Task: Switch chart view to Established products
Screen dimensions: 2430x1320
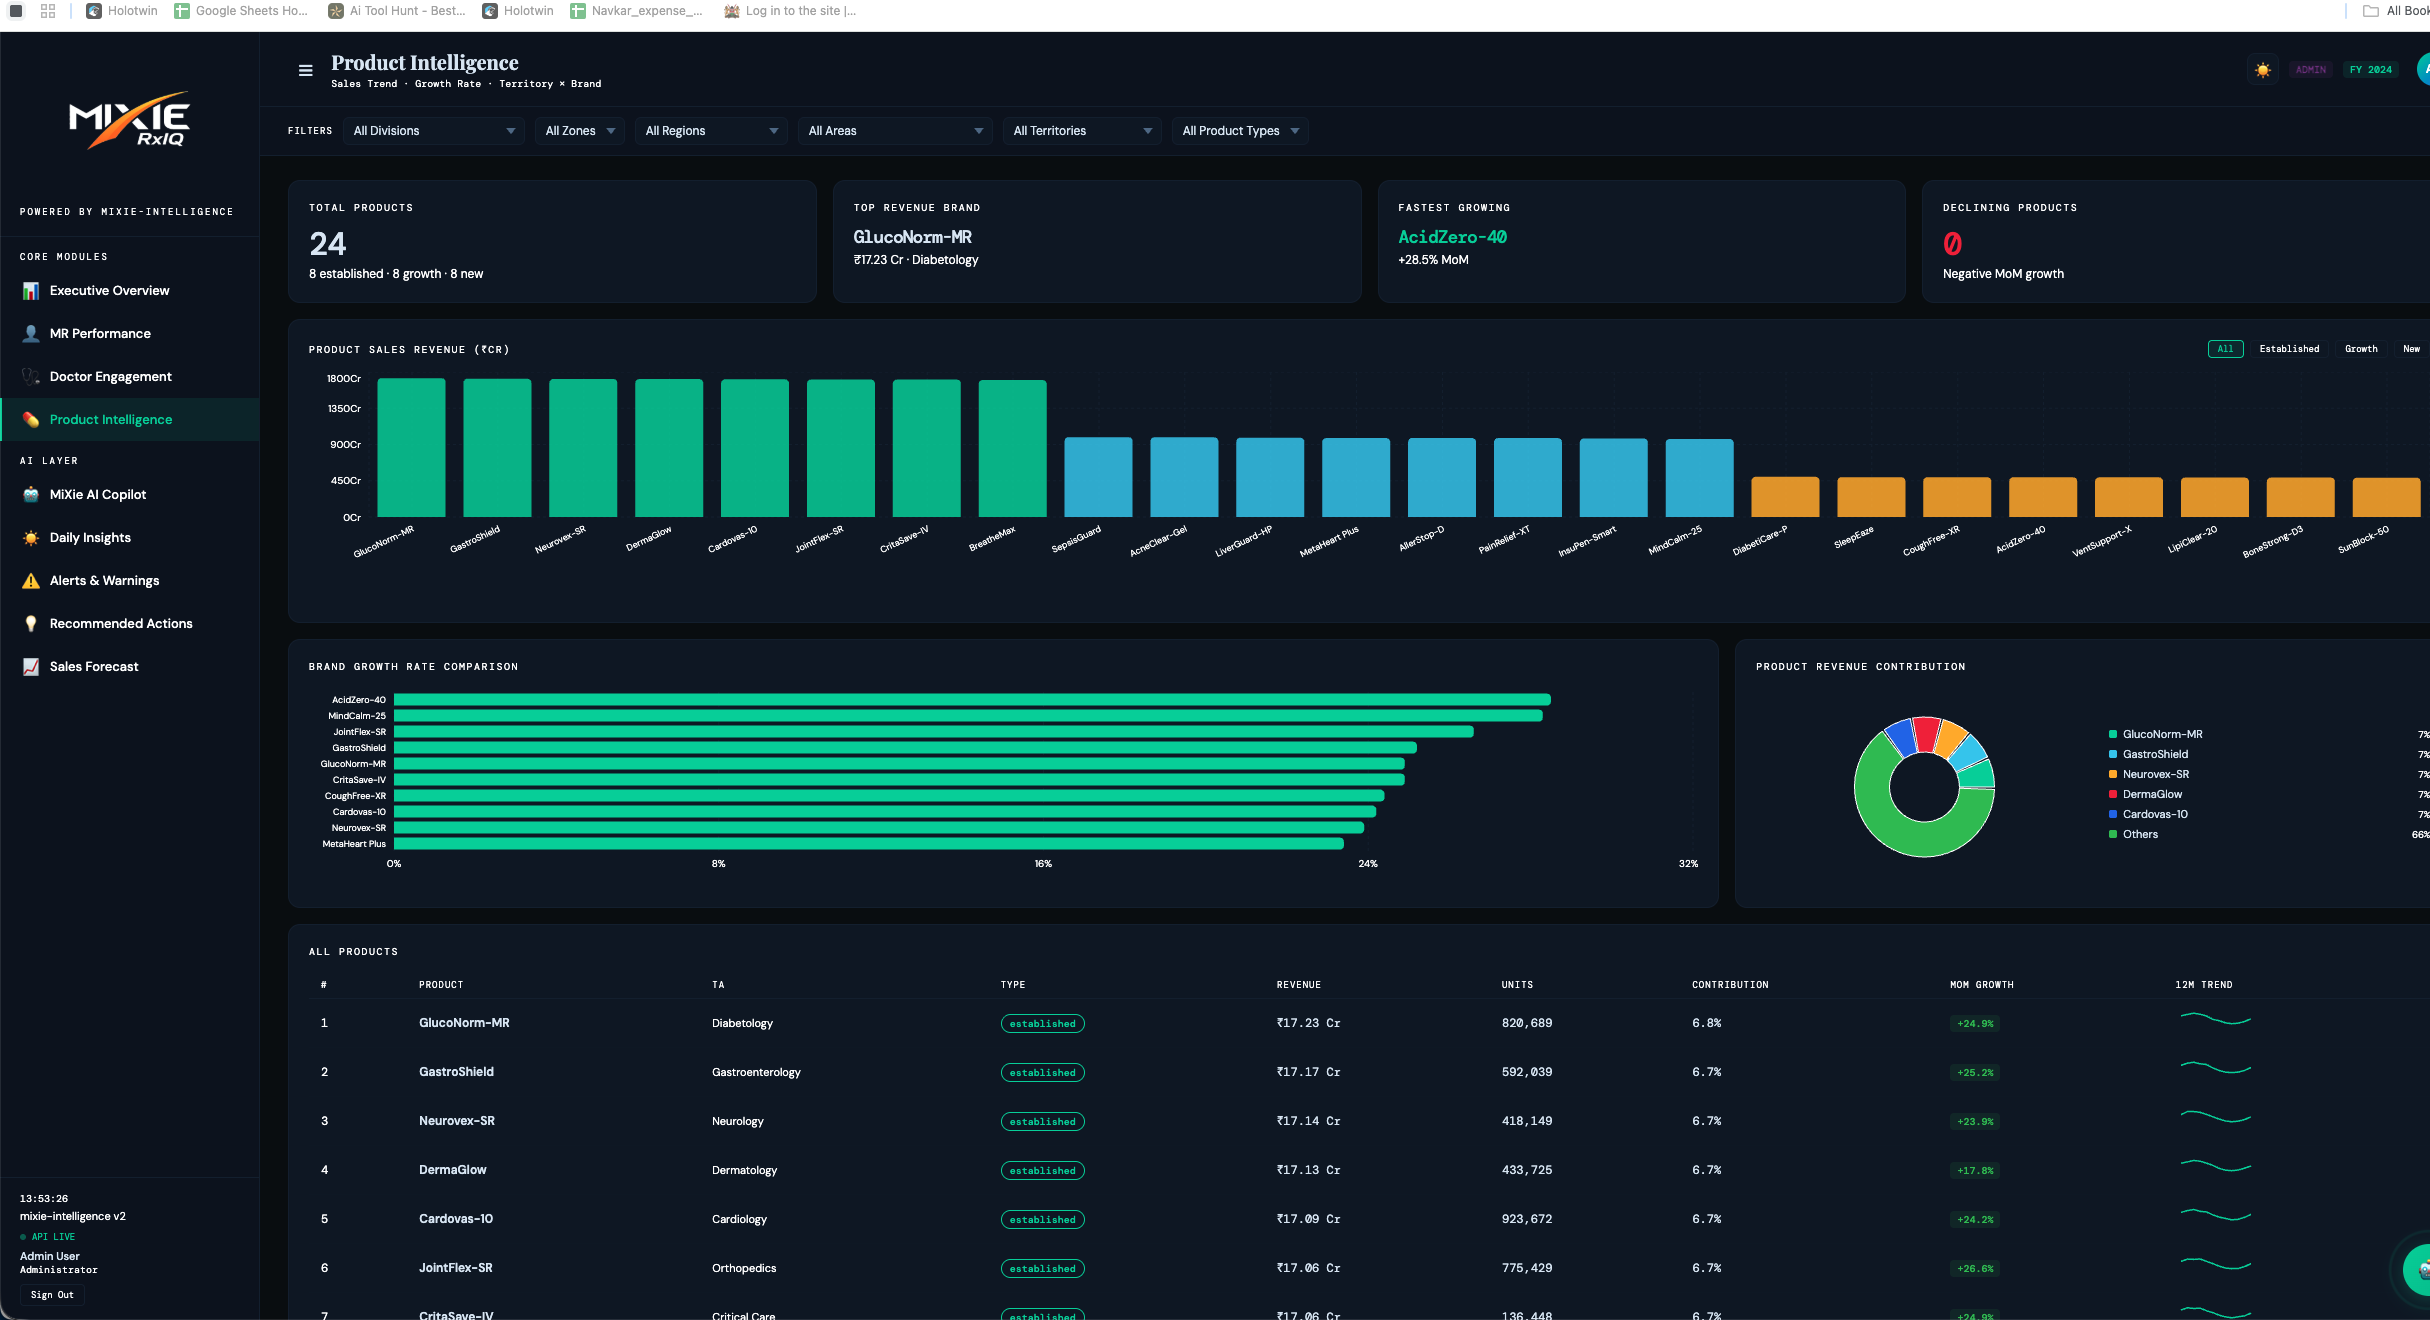Action: (x=2290, y=348)
